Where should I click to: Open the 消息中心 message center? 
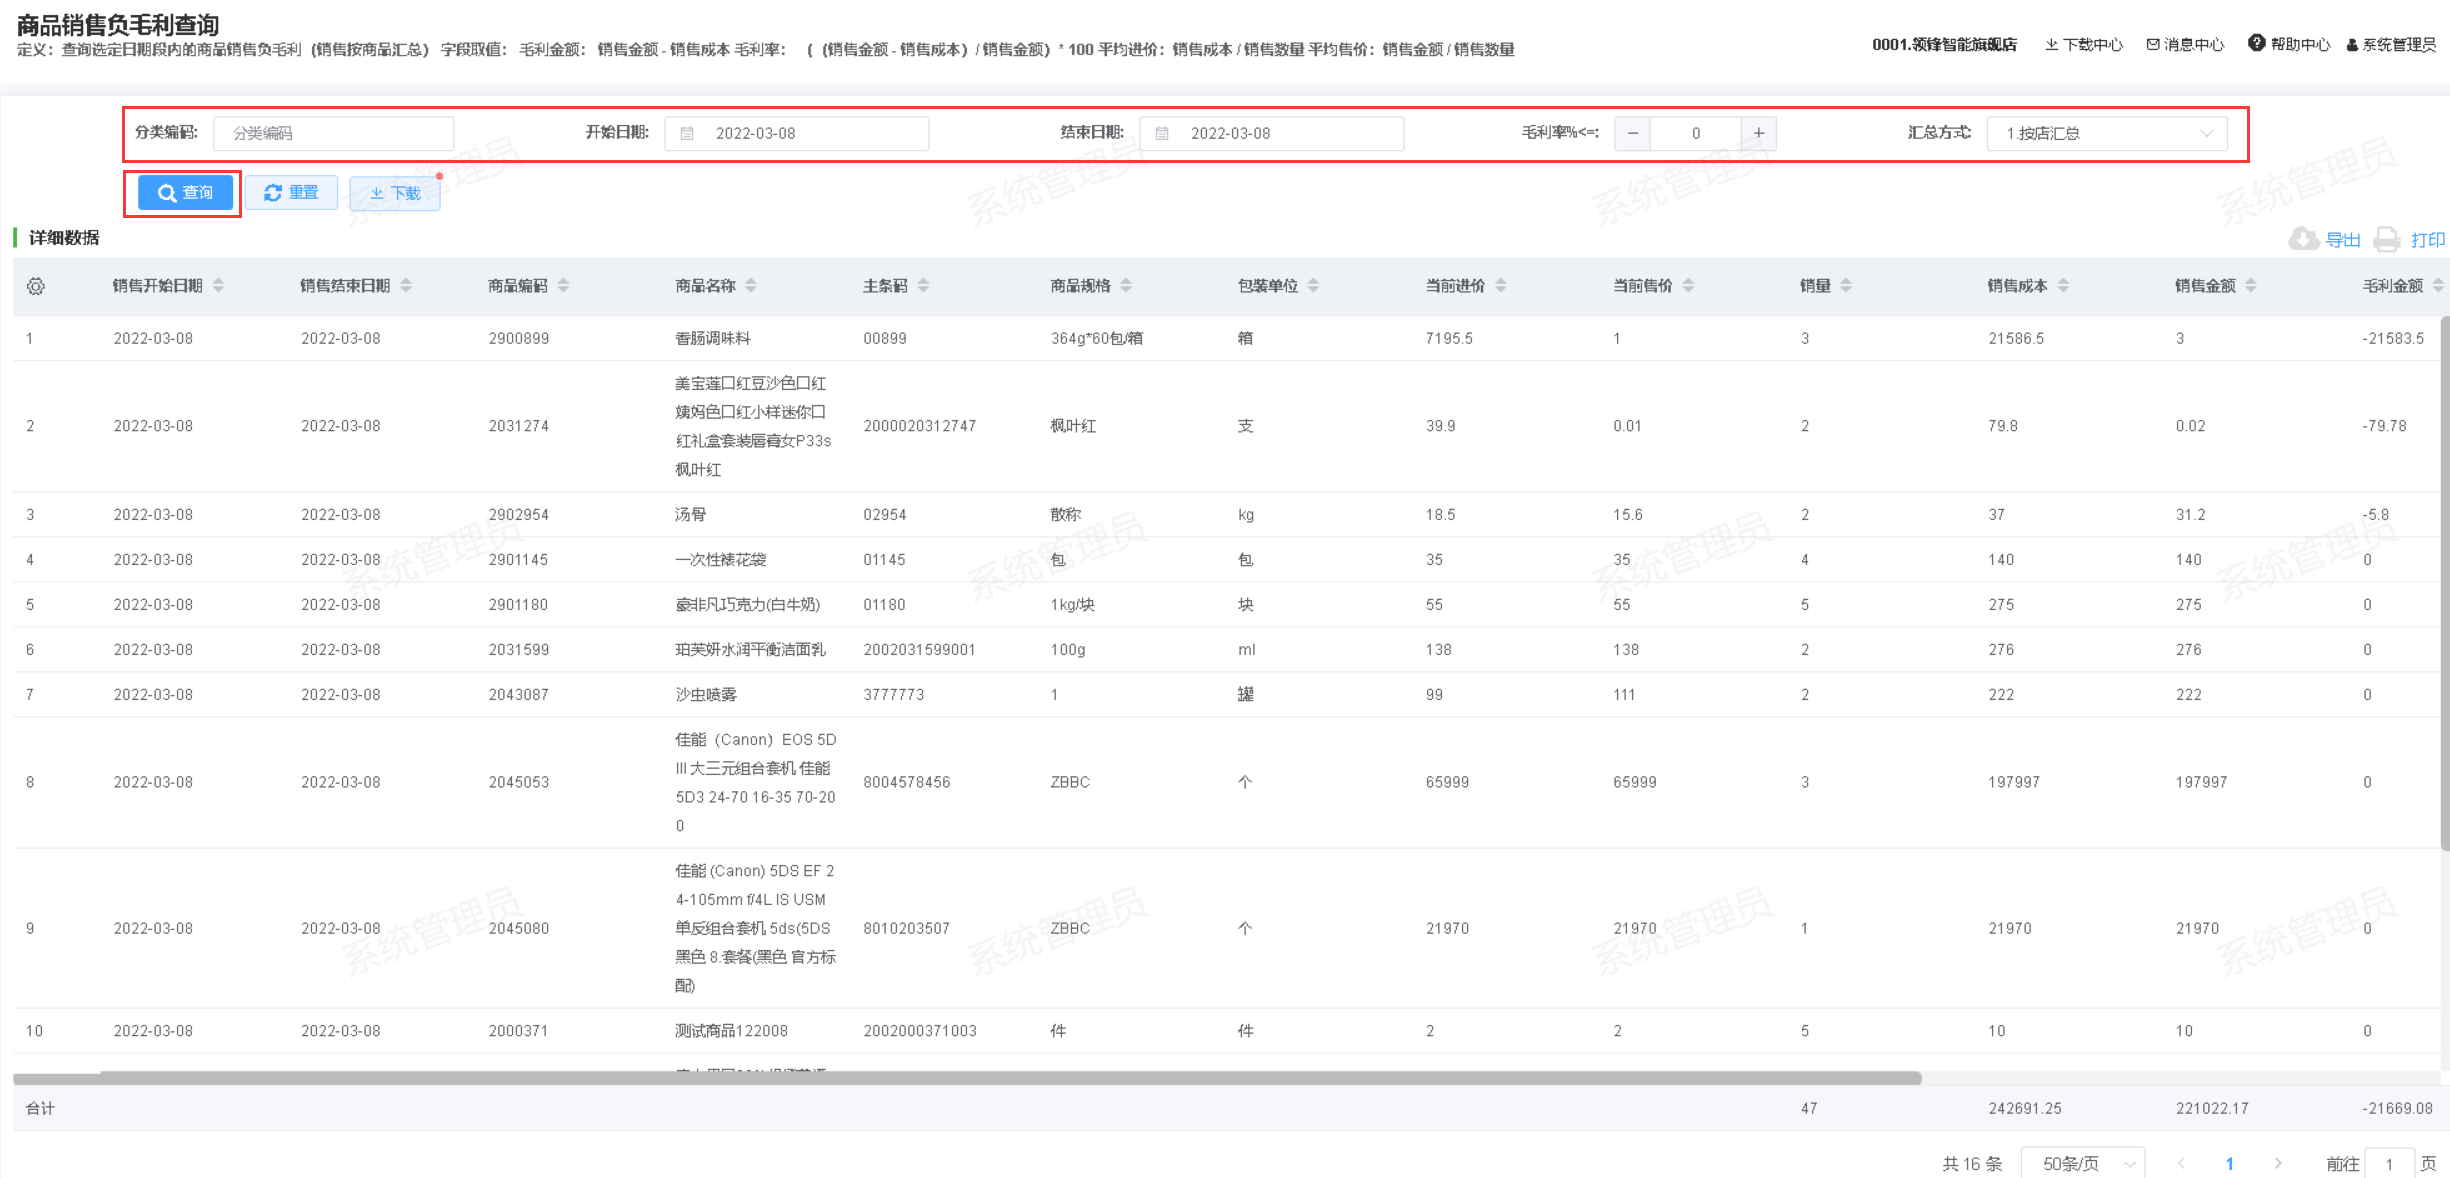tap(2185, 45)
